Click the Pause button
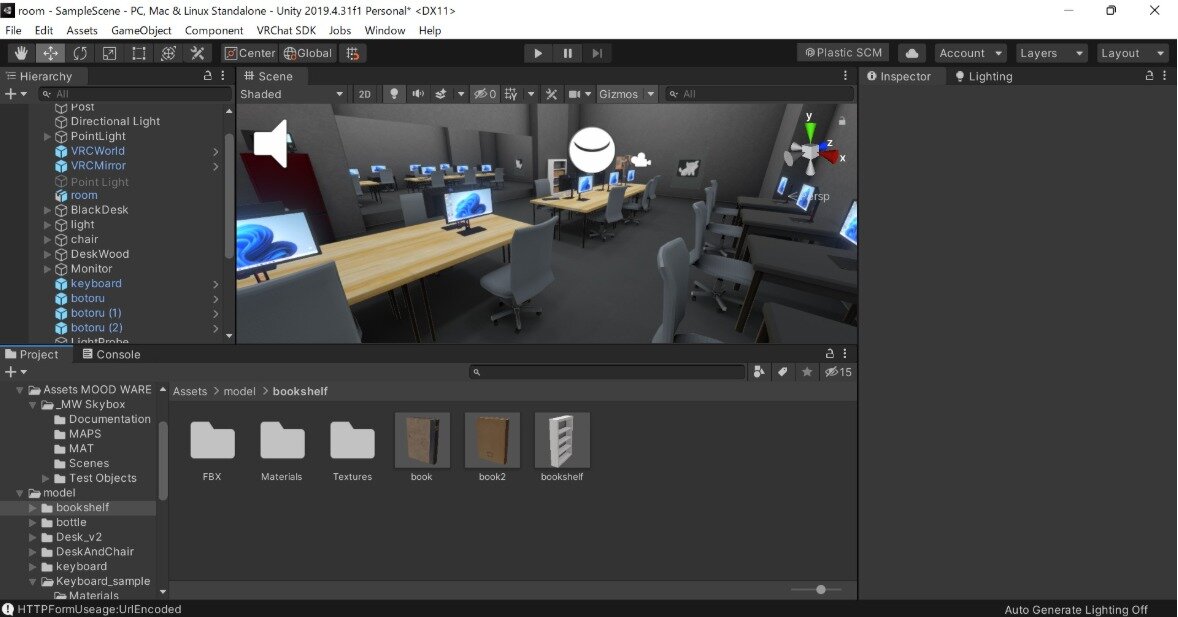 click(568, 53)
